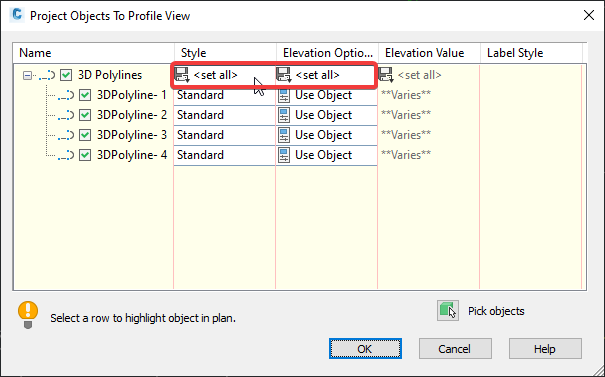Click Use Object icon for 3DPolyline- 2
Viewport: 605px width, 377px height.
tap(284, 115)
